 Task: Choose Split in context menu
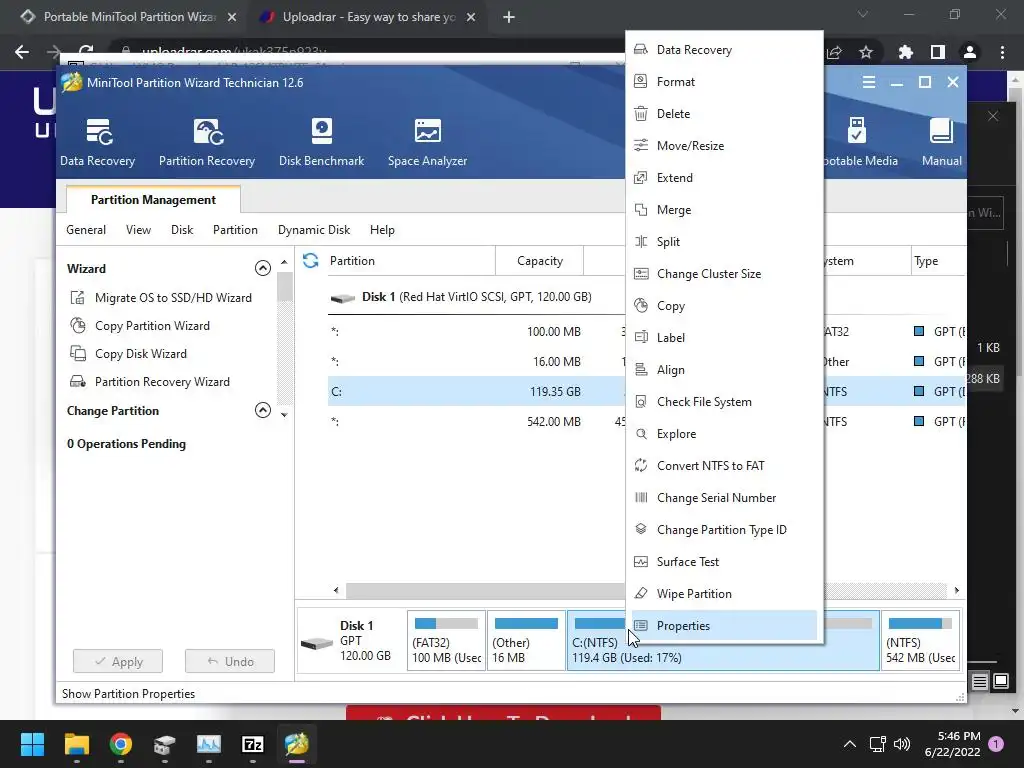tap(724, 242)
